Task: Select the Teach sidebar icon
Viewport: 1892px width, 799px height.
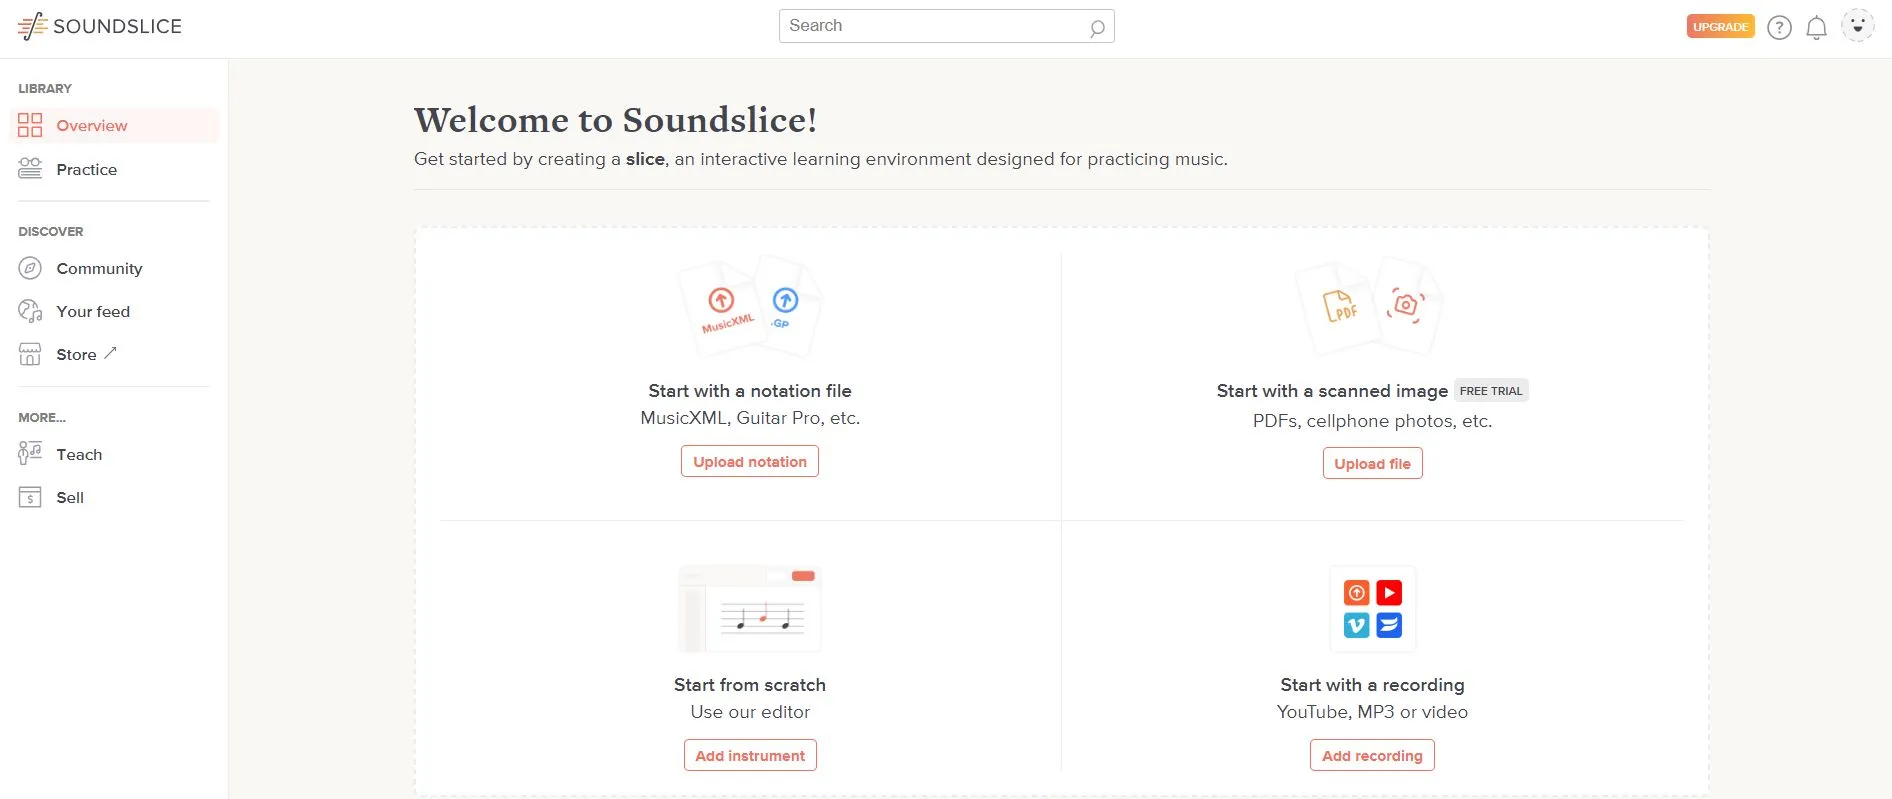Action: (x=29, y=453)
